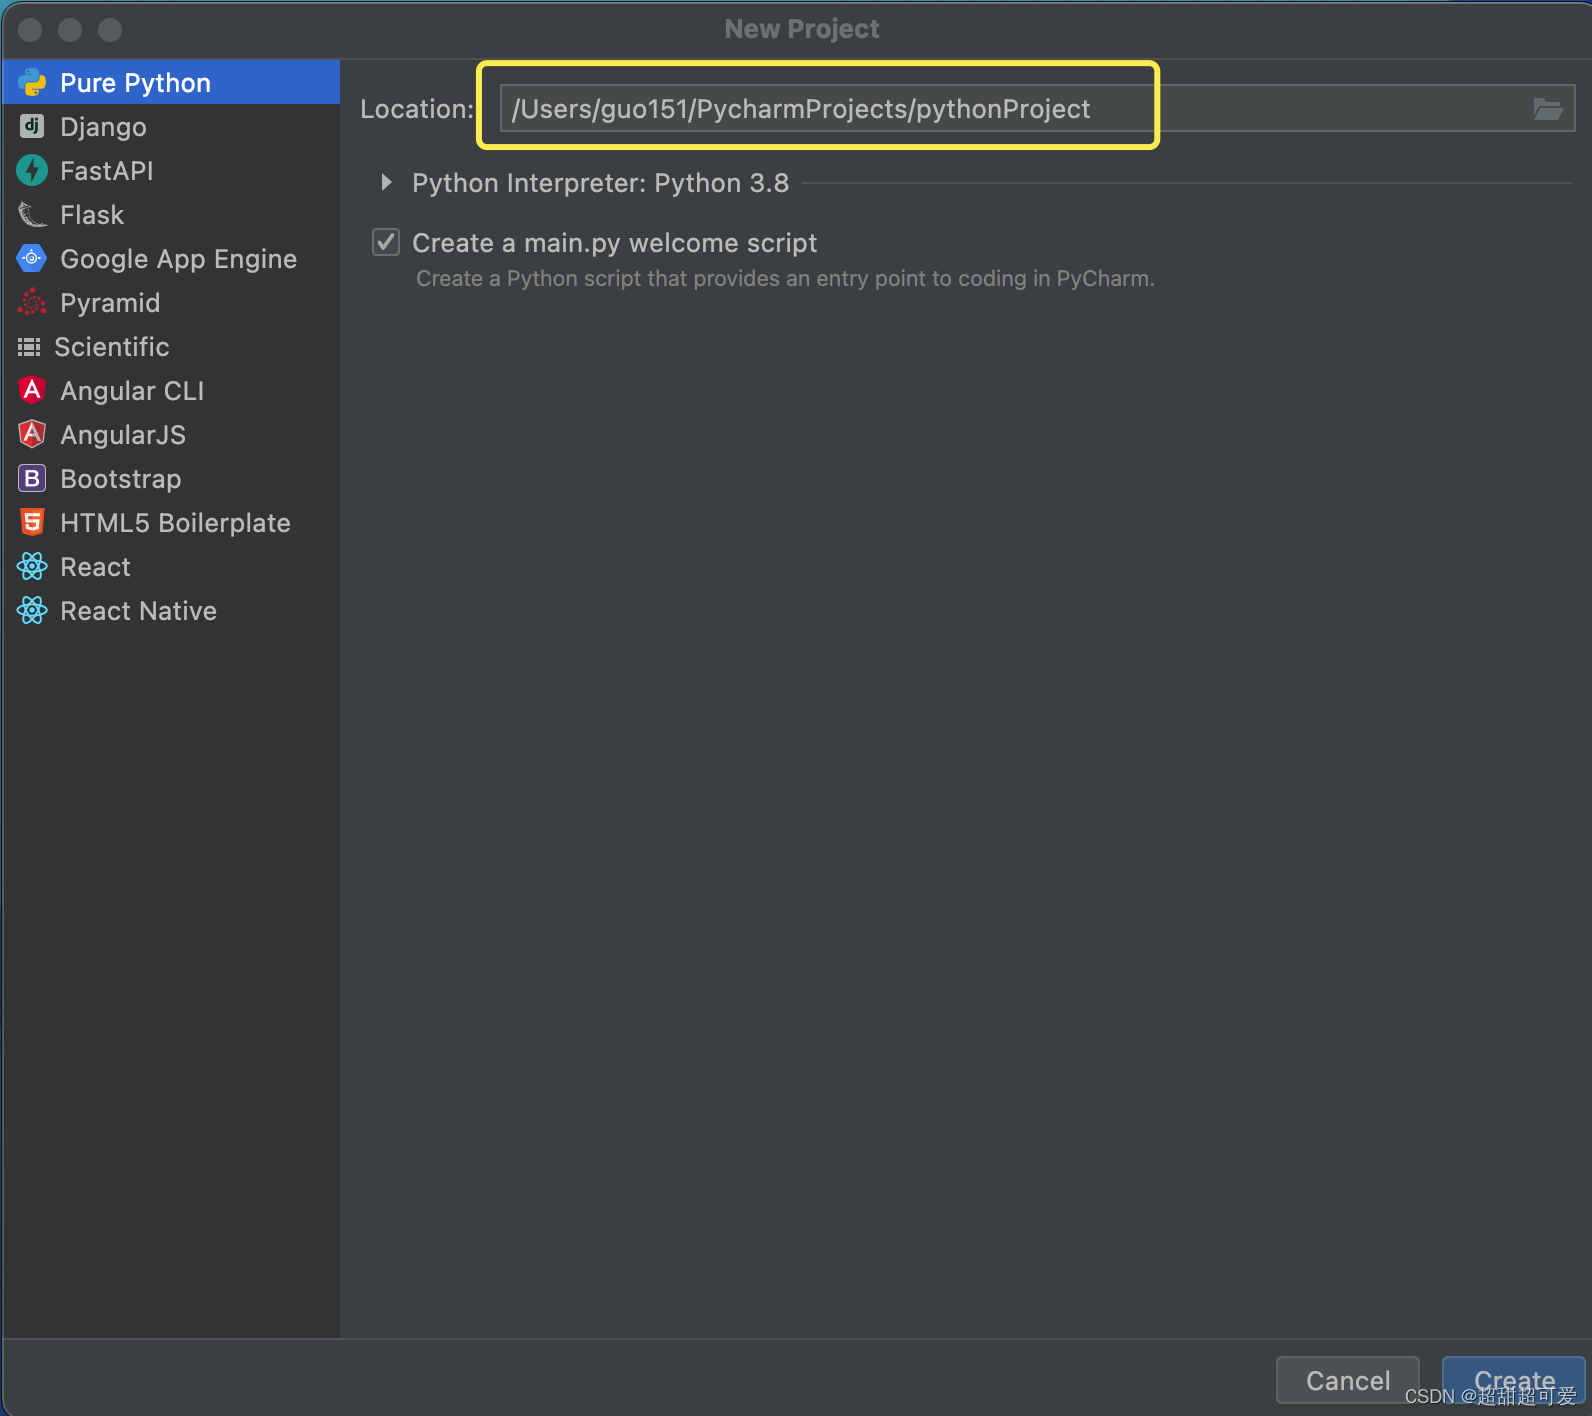Choose Scientific from the project list

(x=171, y=347)
